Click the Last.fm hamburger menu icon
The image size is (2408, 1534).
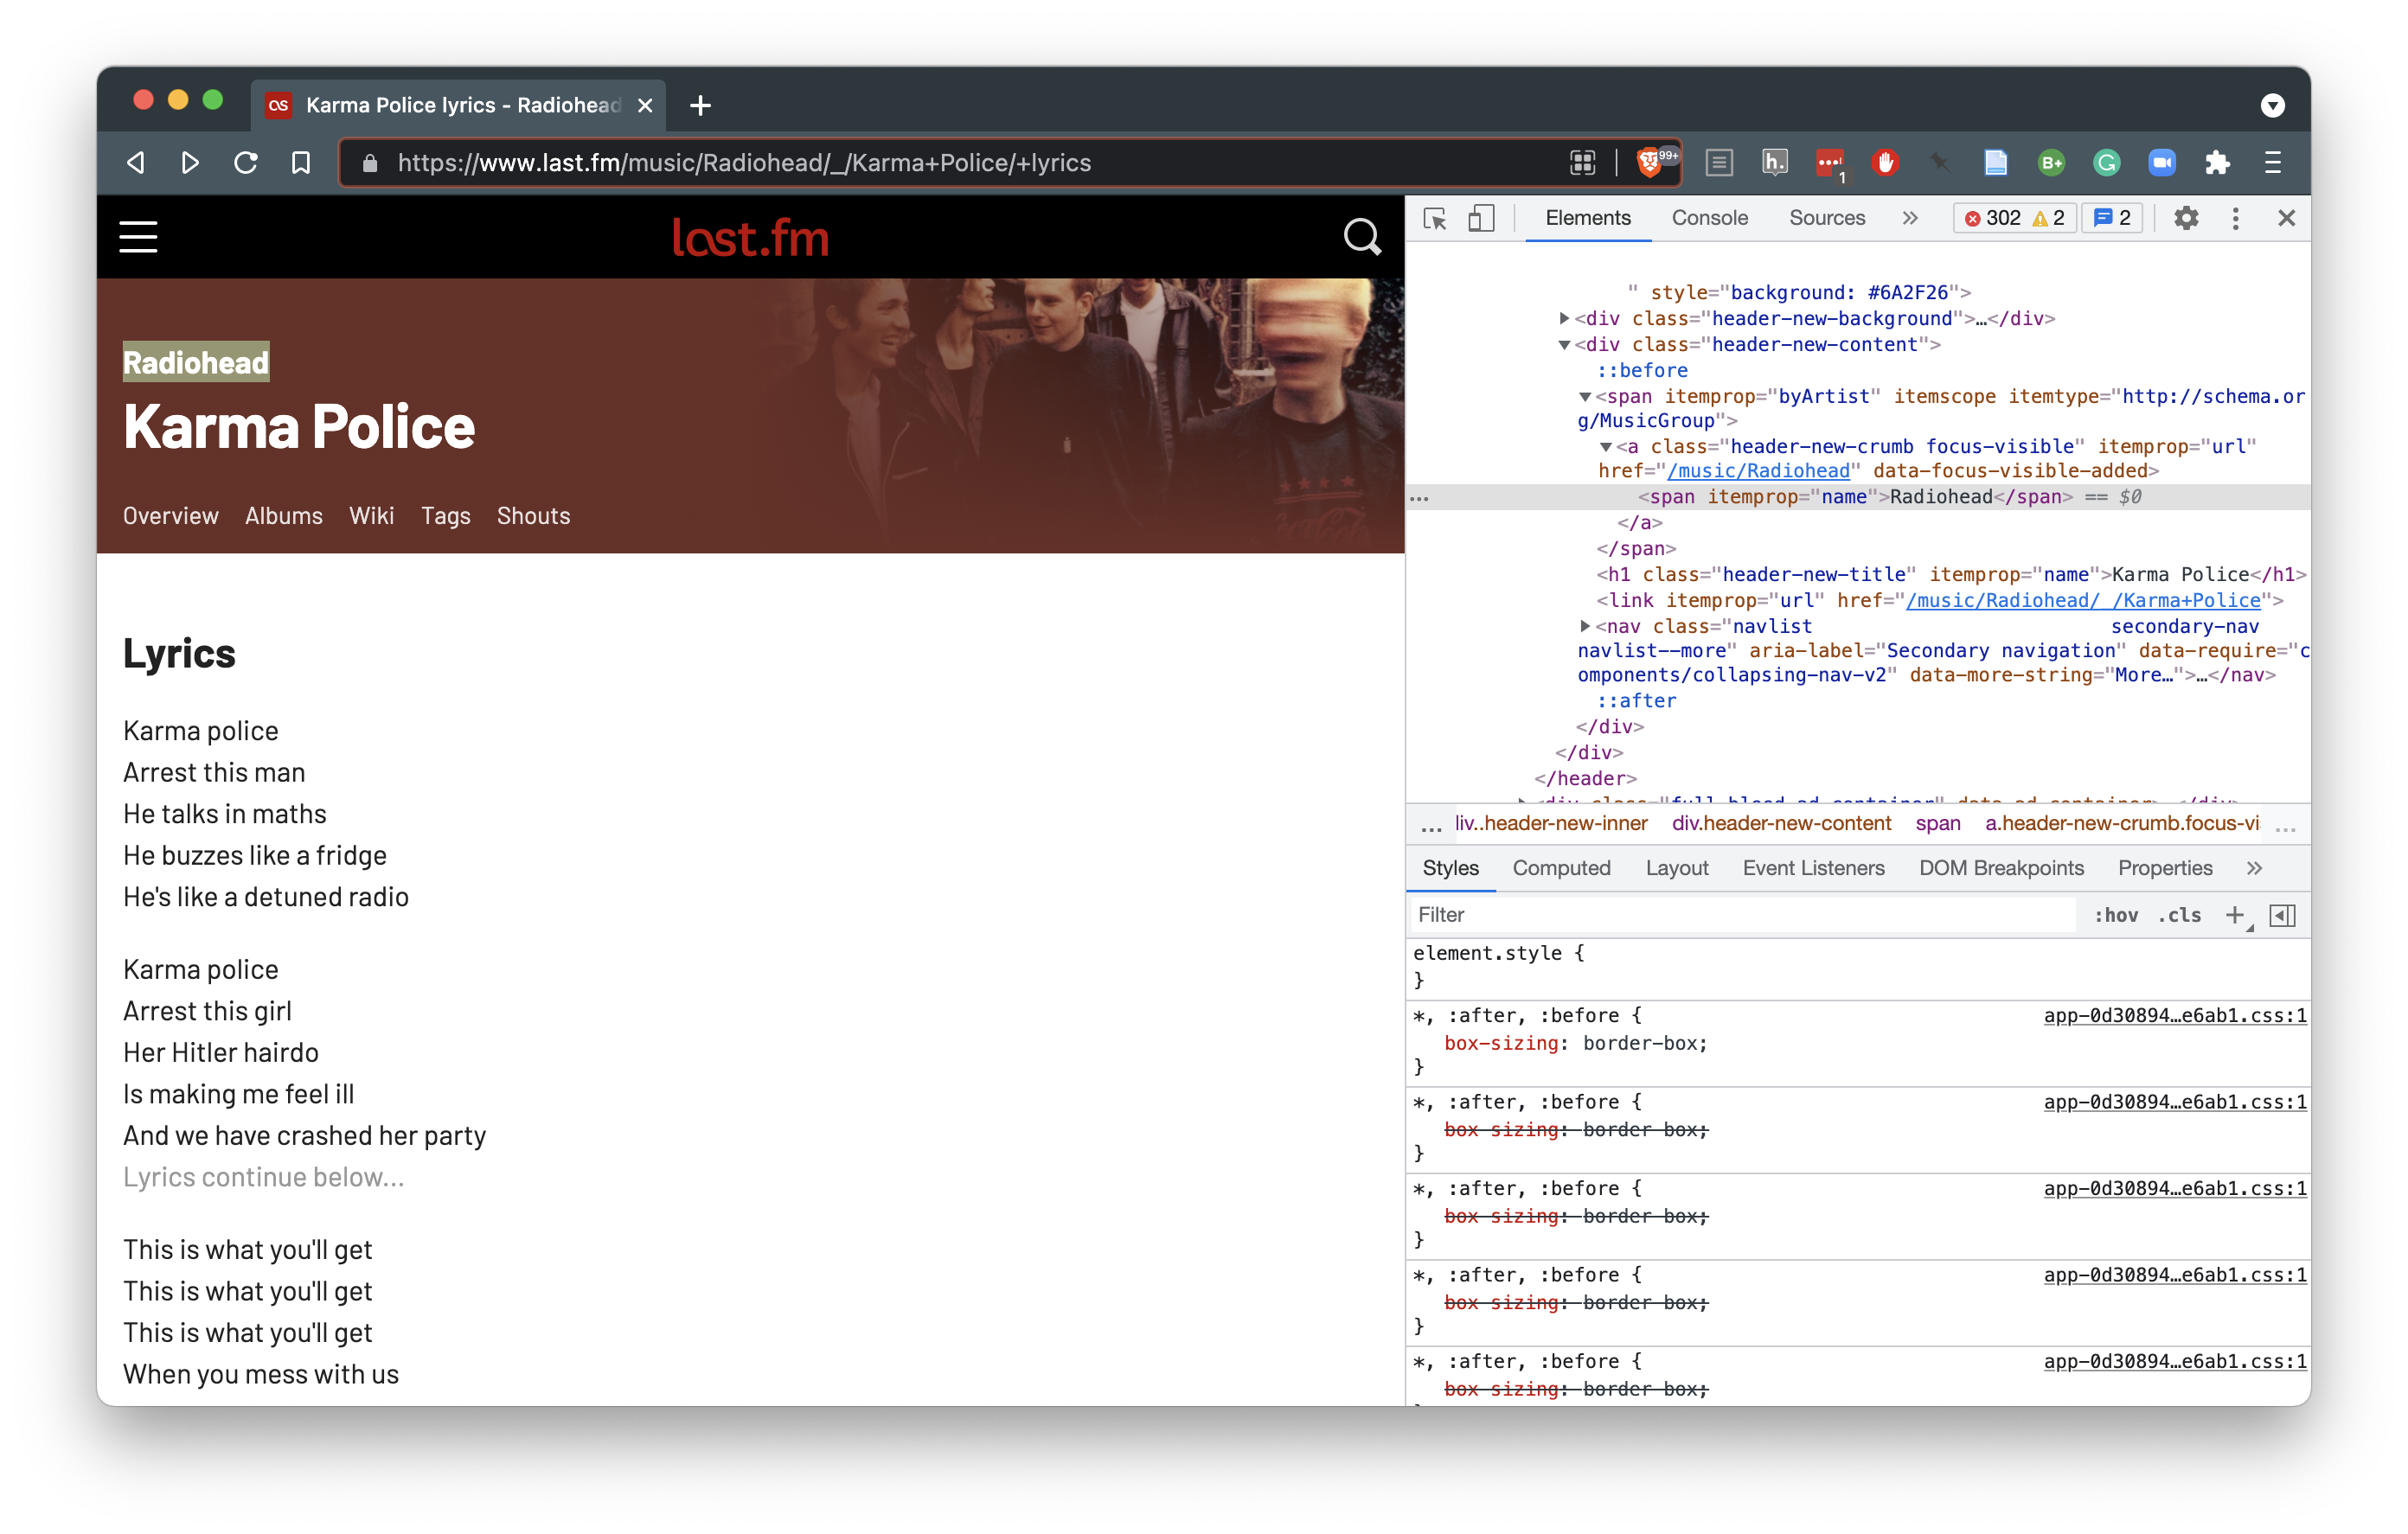(x=138, y=239)
